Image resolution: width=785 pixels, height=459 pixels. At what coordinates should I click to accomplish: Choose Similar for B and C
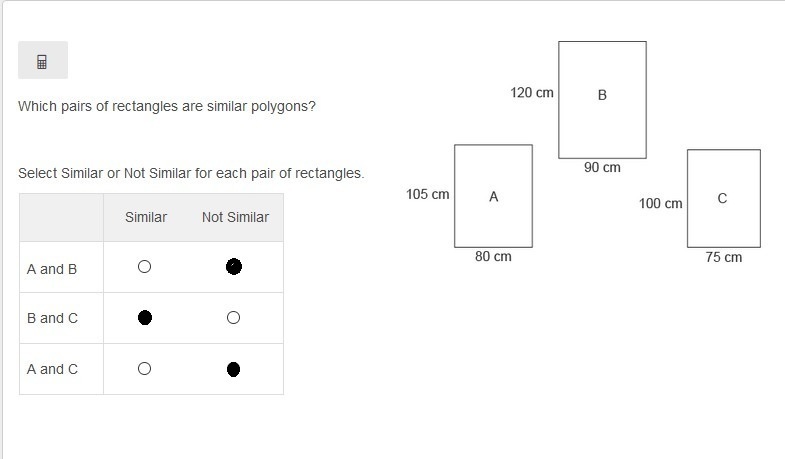(145, 318)
